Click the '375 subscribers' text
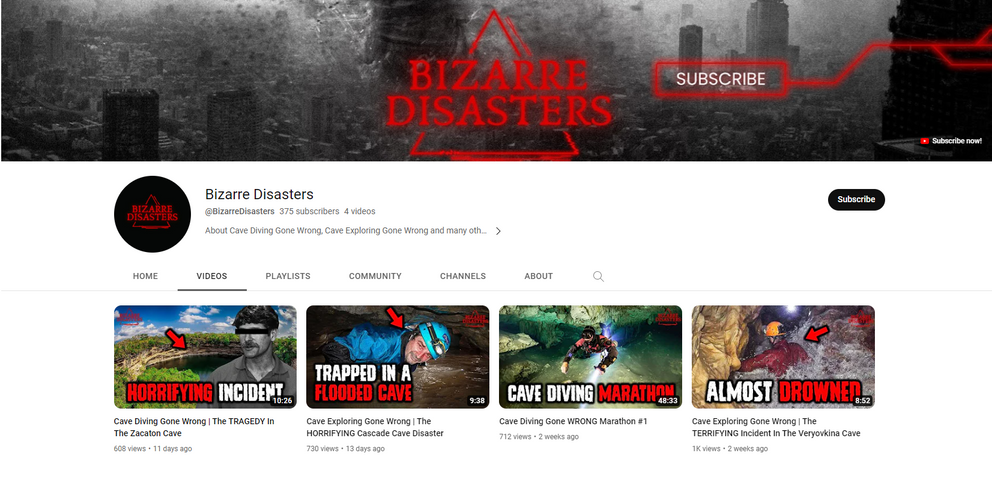Viewport: 992px width, 492px height. 309,211
